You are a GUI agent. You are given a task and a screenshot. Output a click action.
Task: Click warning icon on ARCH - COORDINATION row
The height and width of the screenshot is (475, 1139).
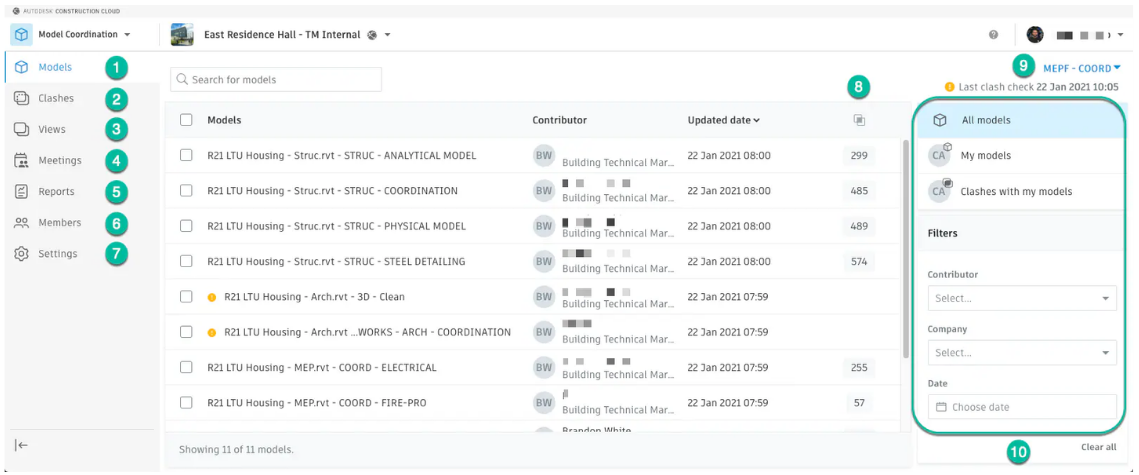point(212,332)
